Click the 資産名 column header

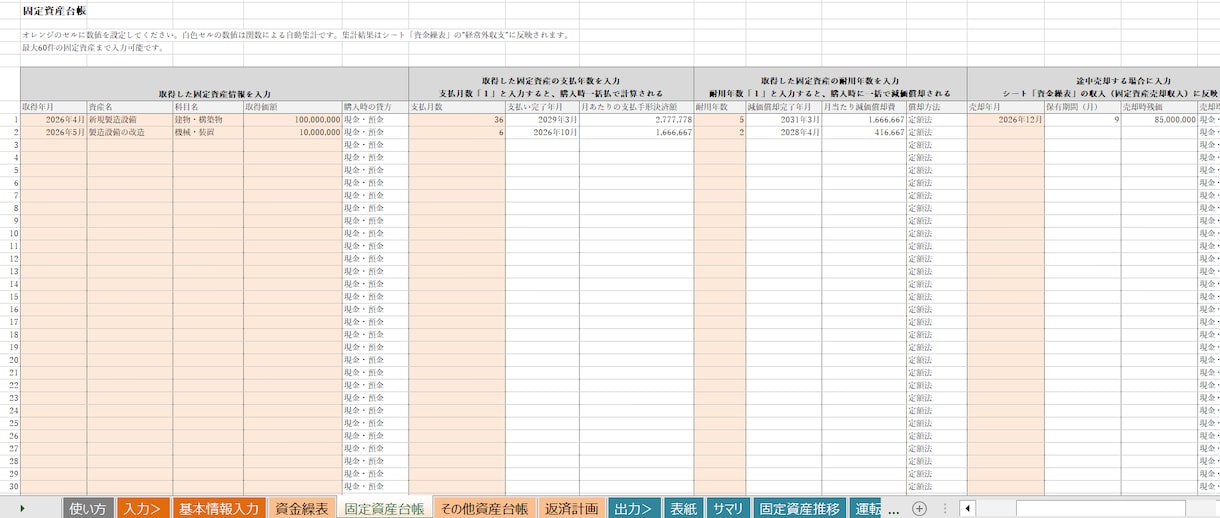[129, 106]
